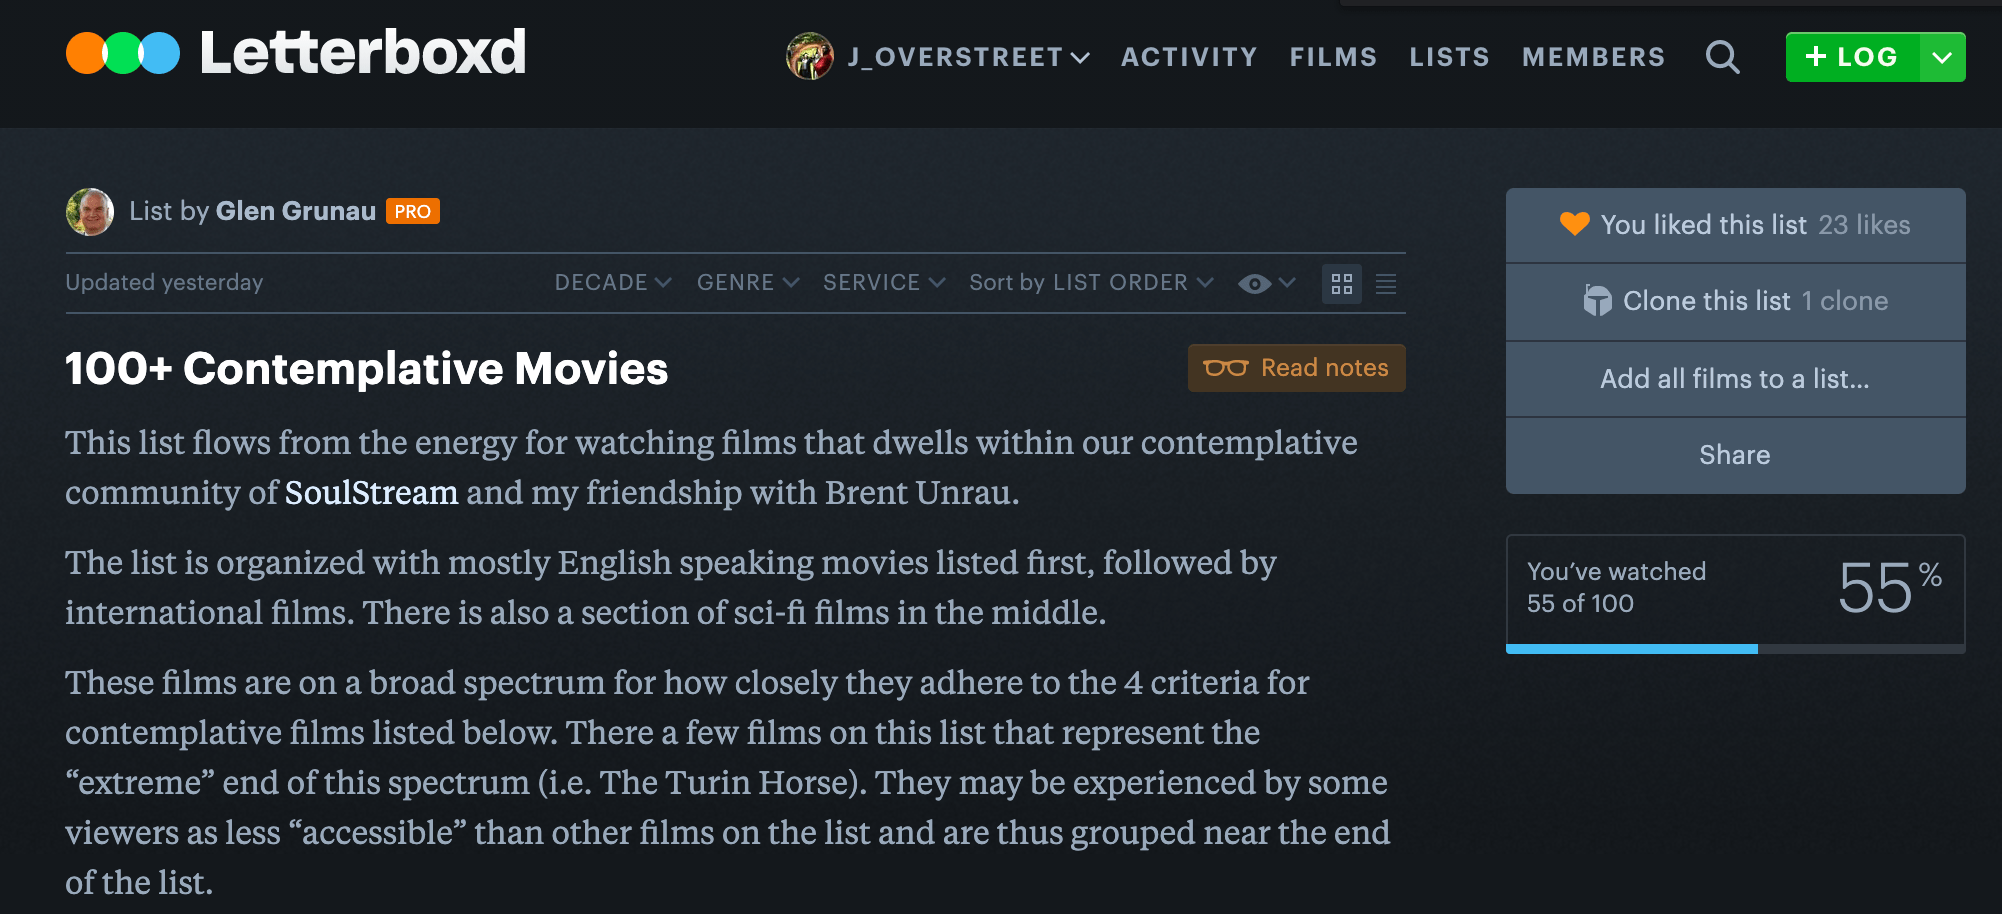Click the glasses icon in Read notes
Image resolution: width=2002 pixels, height=914 pixels.
coord(1225,368)
